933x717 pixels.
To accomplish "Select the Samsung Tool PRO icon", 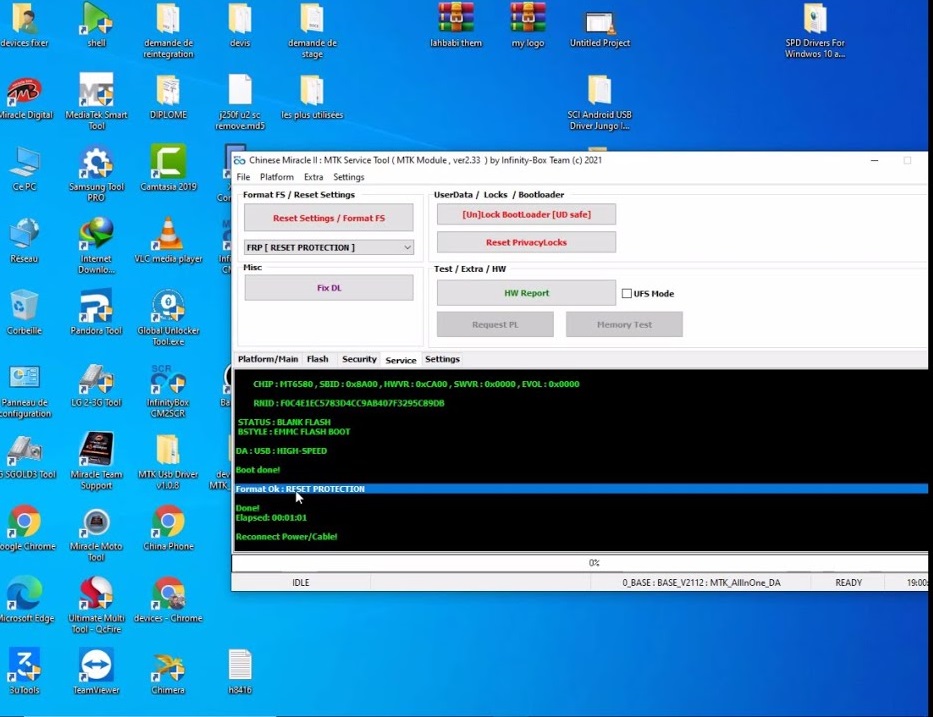I will (96, 163).
